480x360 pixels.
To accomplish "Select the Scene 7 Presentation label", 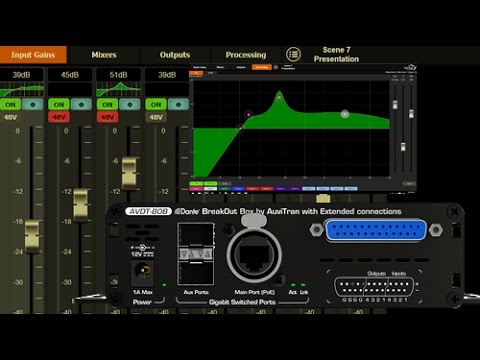I will [336, 54].
